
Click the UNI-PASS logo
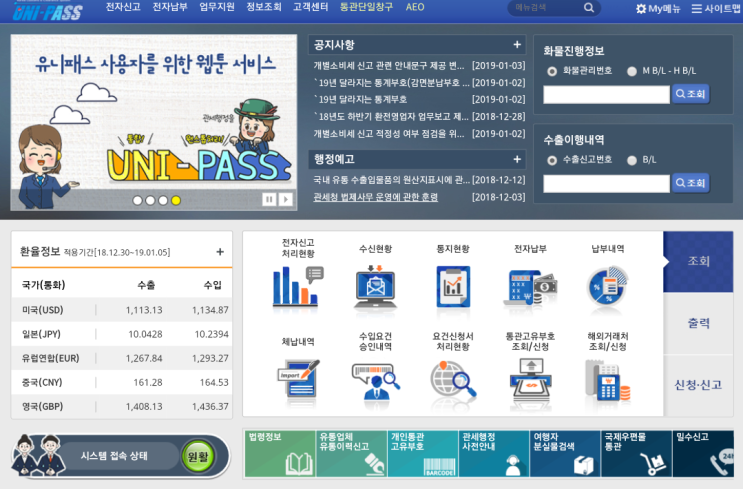pos(47,11)
